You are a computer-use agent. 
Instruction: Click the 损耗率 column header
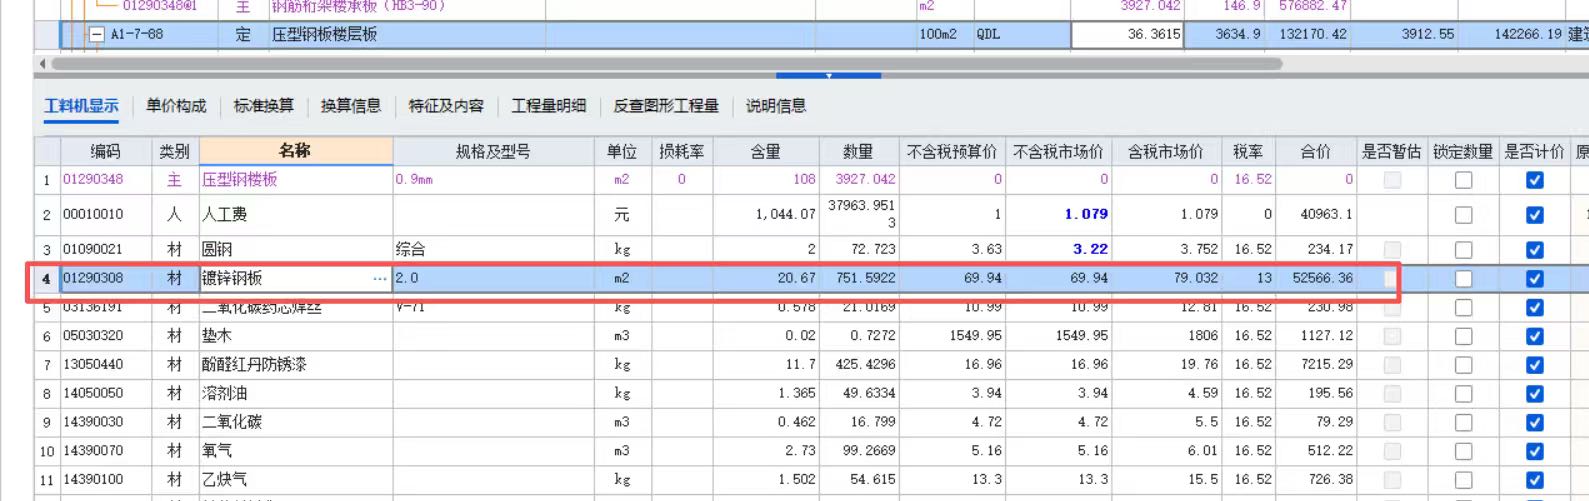tap(681, 151)
